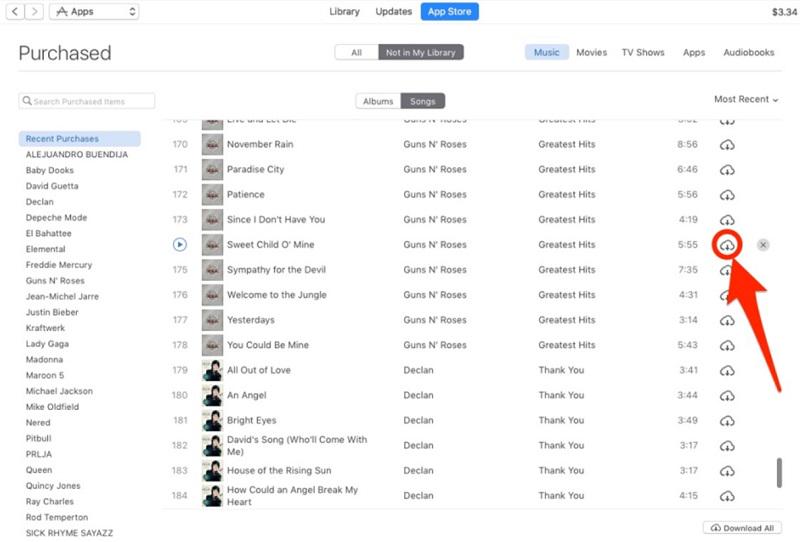This screenshot has width=800, height=542.
Task: Click the $3.34 account balance
Action: point(784,12)
